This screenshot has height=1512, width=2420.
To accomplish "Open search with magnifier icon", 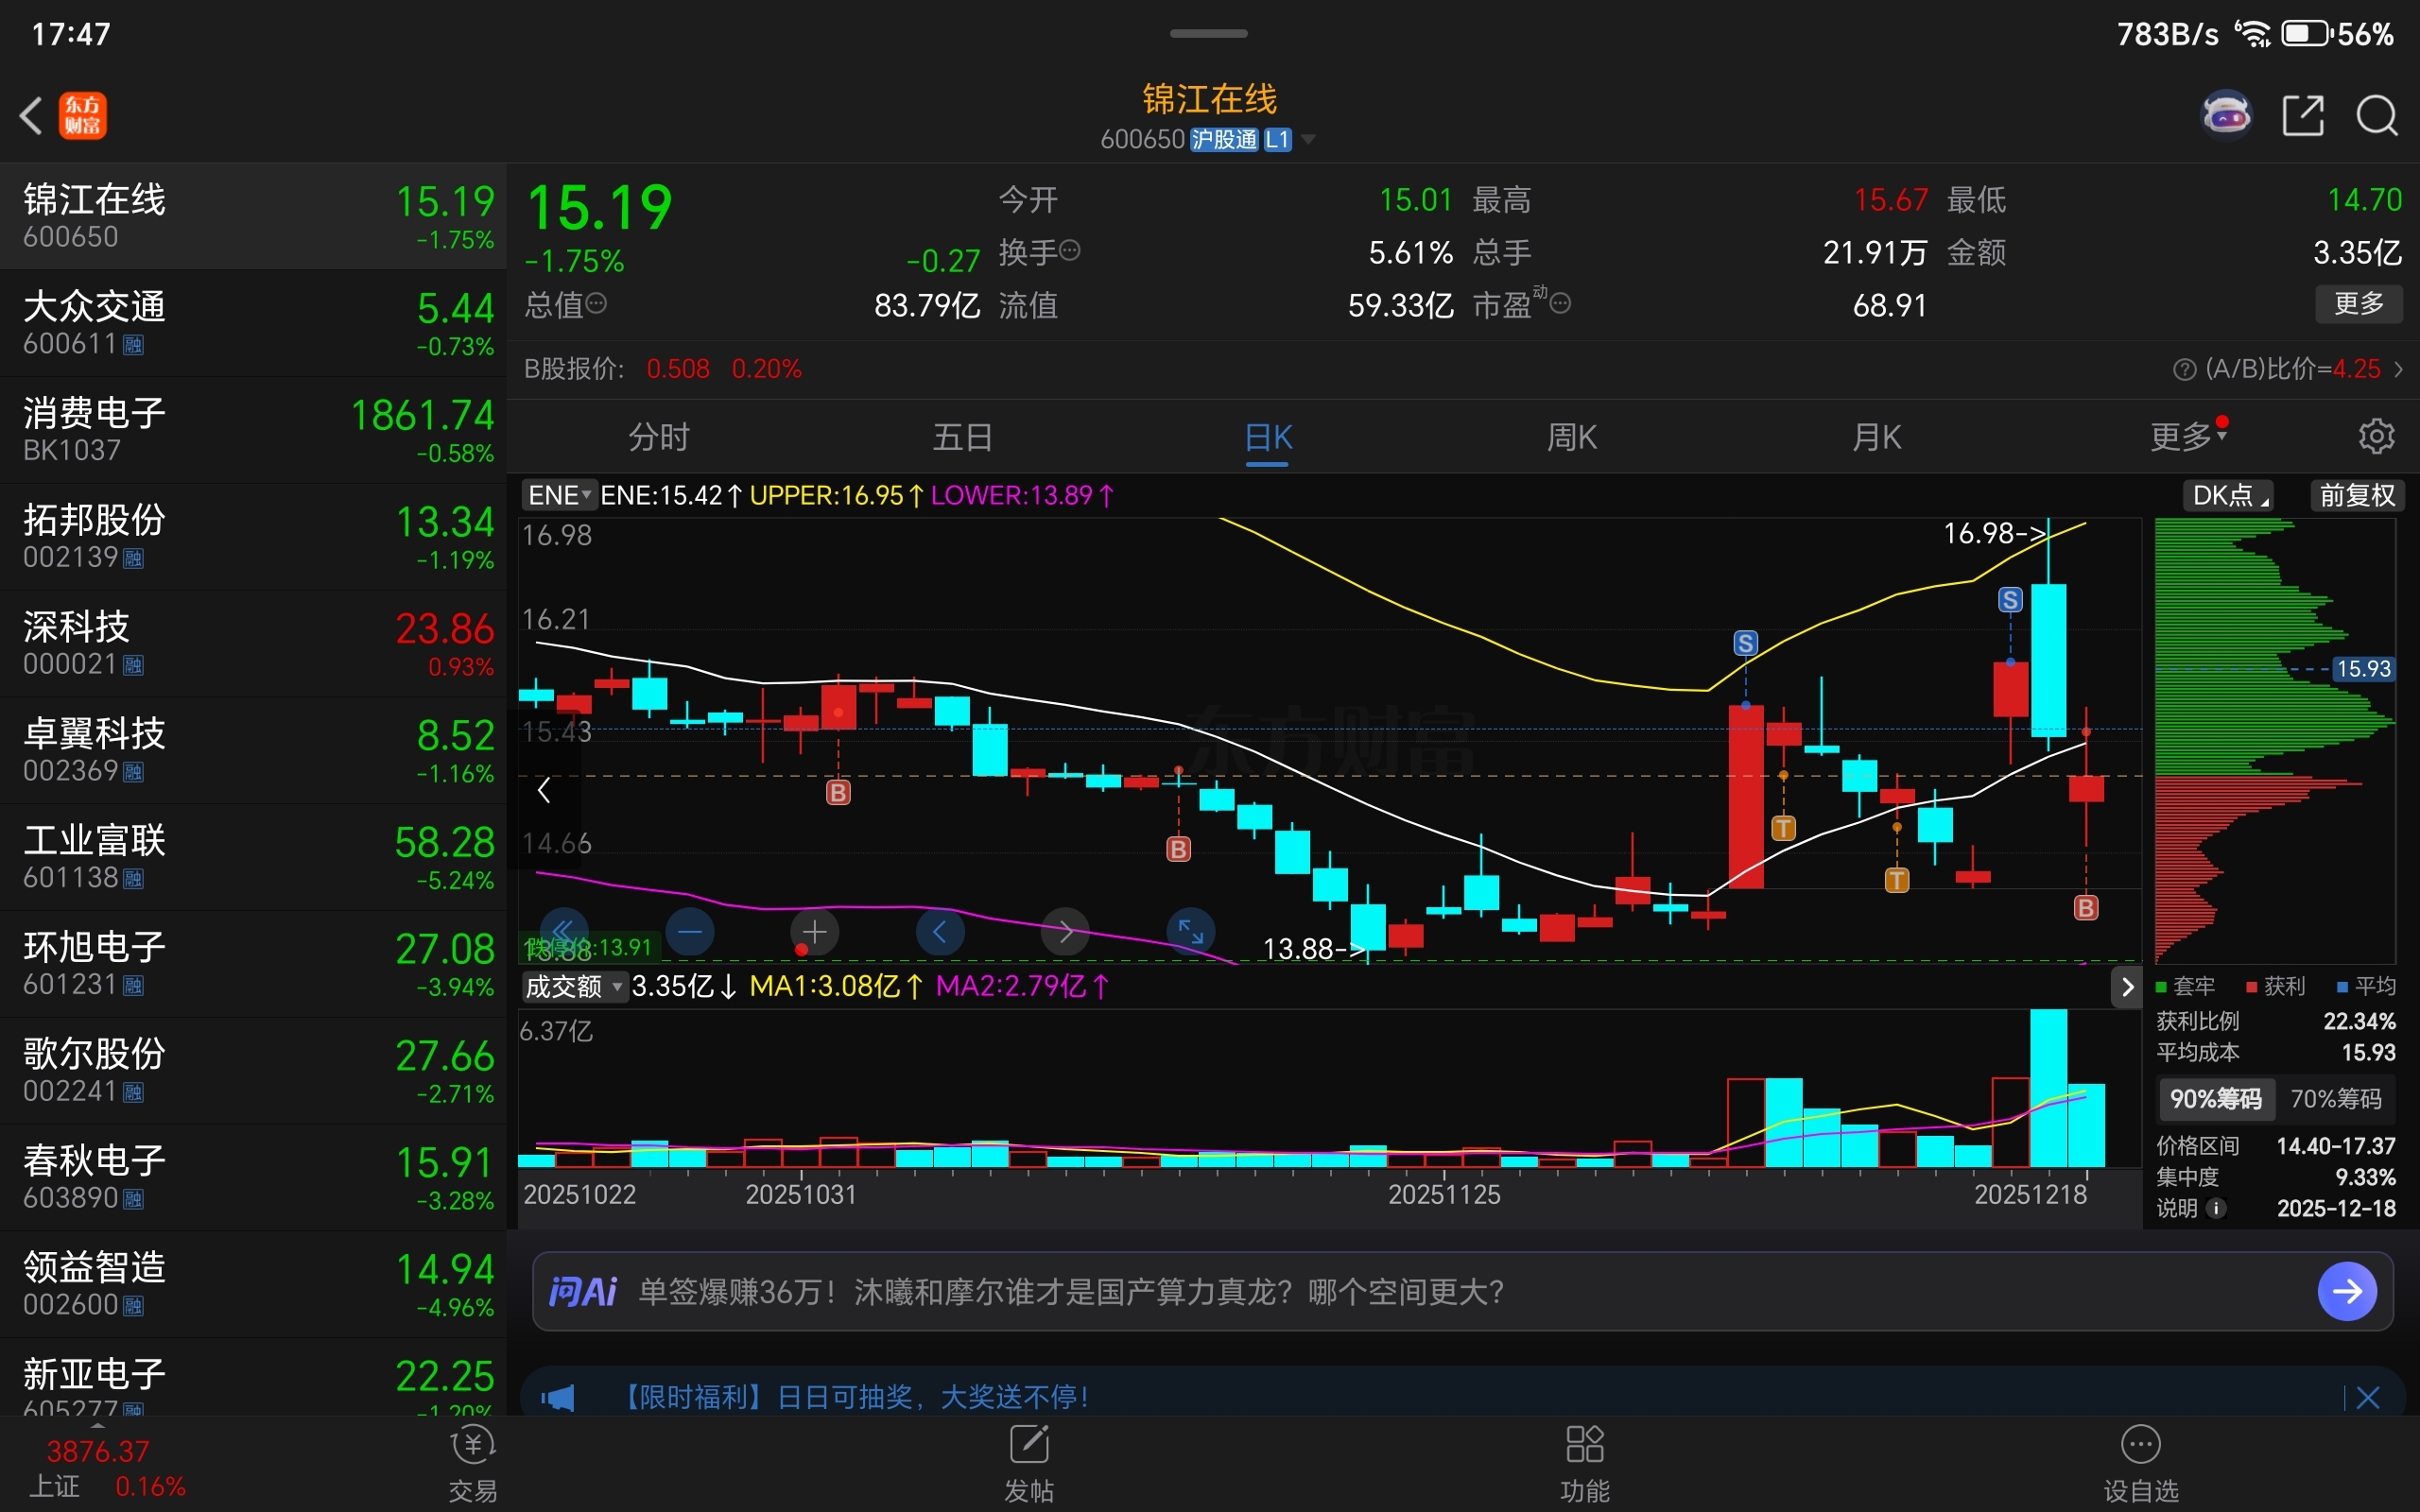I will click(2376, 116).
